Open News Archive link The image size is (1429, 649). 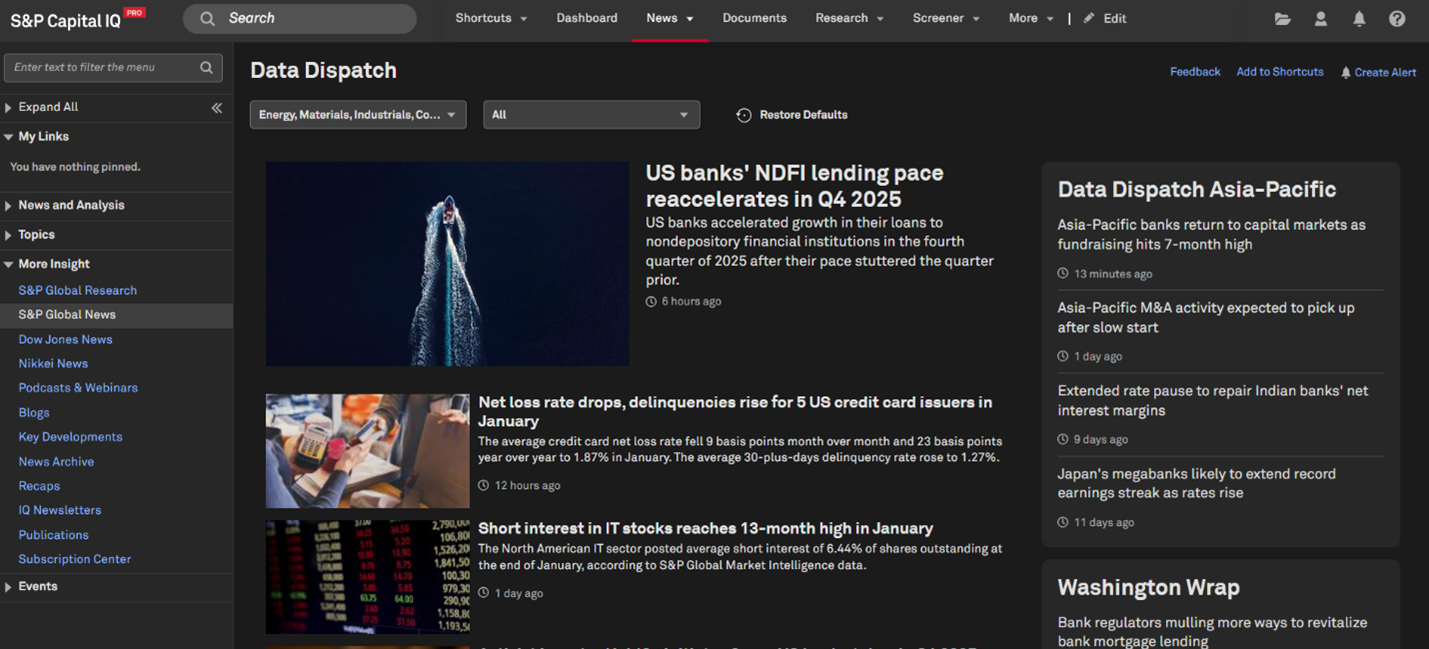coord(56,462)
